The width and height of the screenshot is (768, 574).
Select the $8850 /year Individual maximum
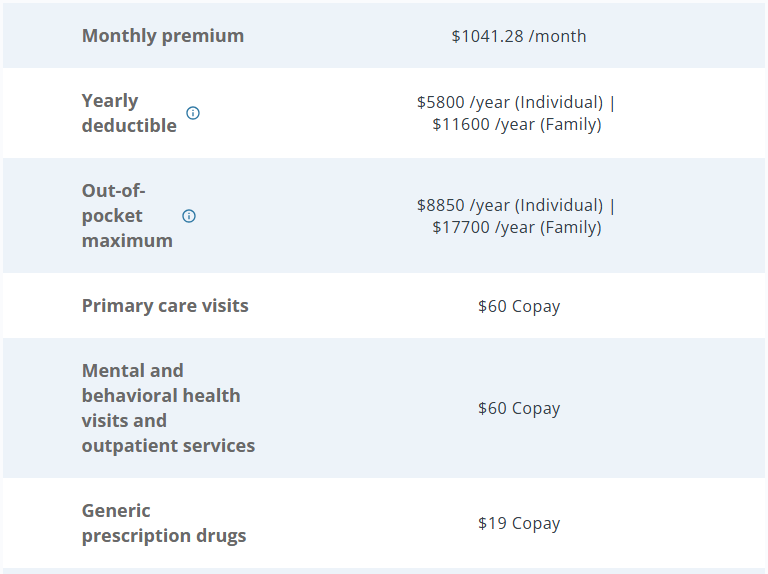coord(510,205)
